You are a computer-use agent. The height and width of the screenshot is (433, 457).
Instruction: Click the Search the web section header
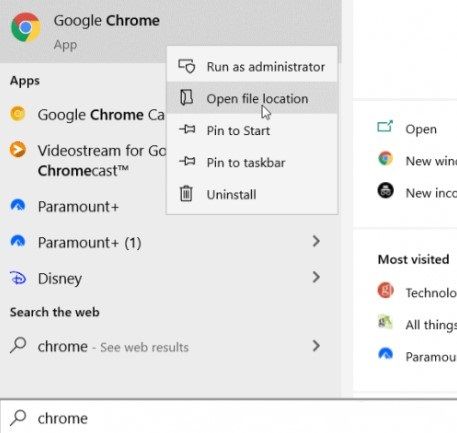(x=55, y=312)
